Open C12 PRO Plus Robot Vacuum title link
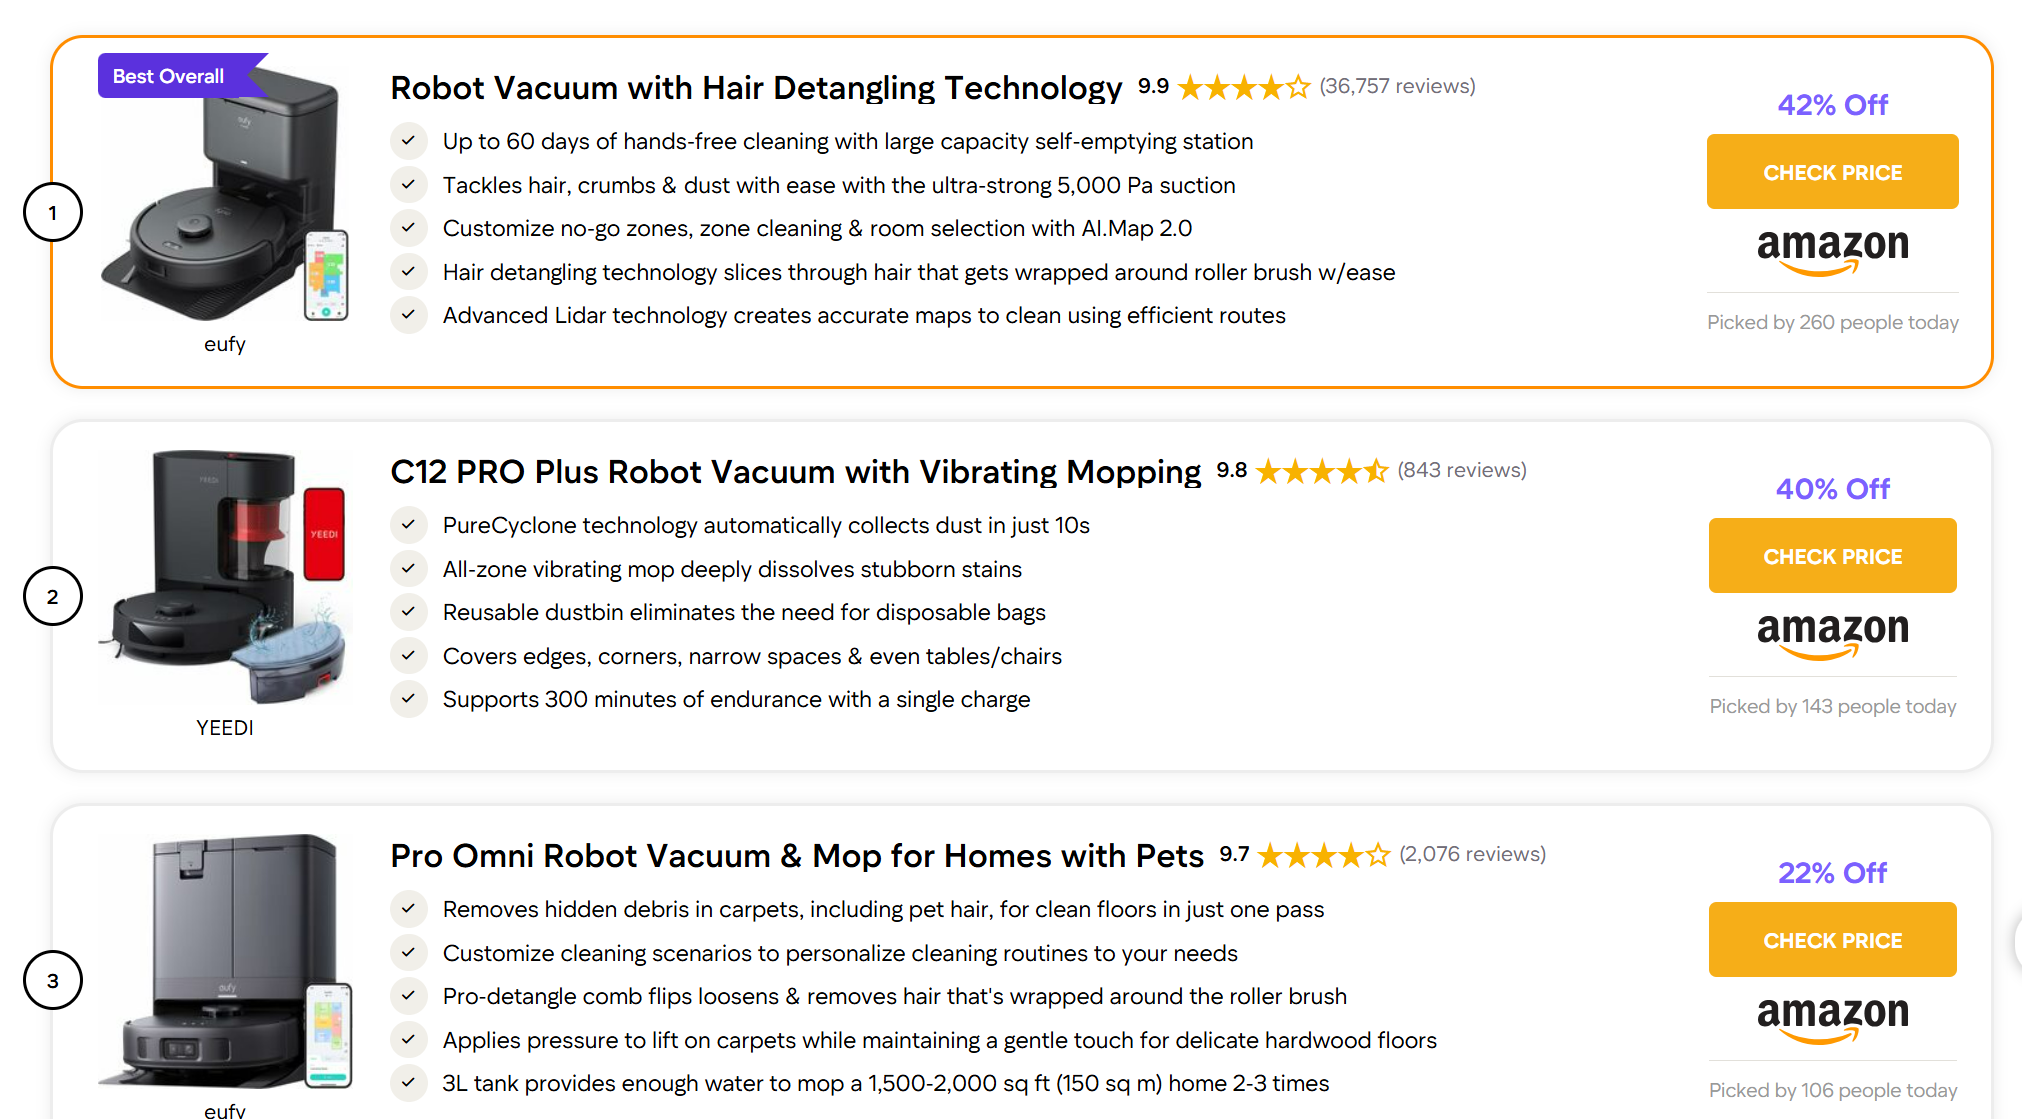 pyautogui.click(x=796, y=472)
